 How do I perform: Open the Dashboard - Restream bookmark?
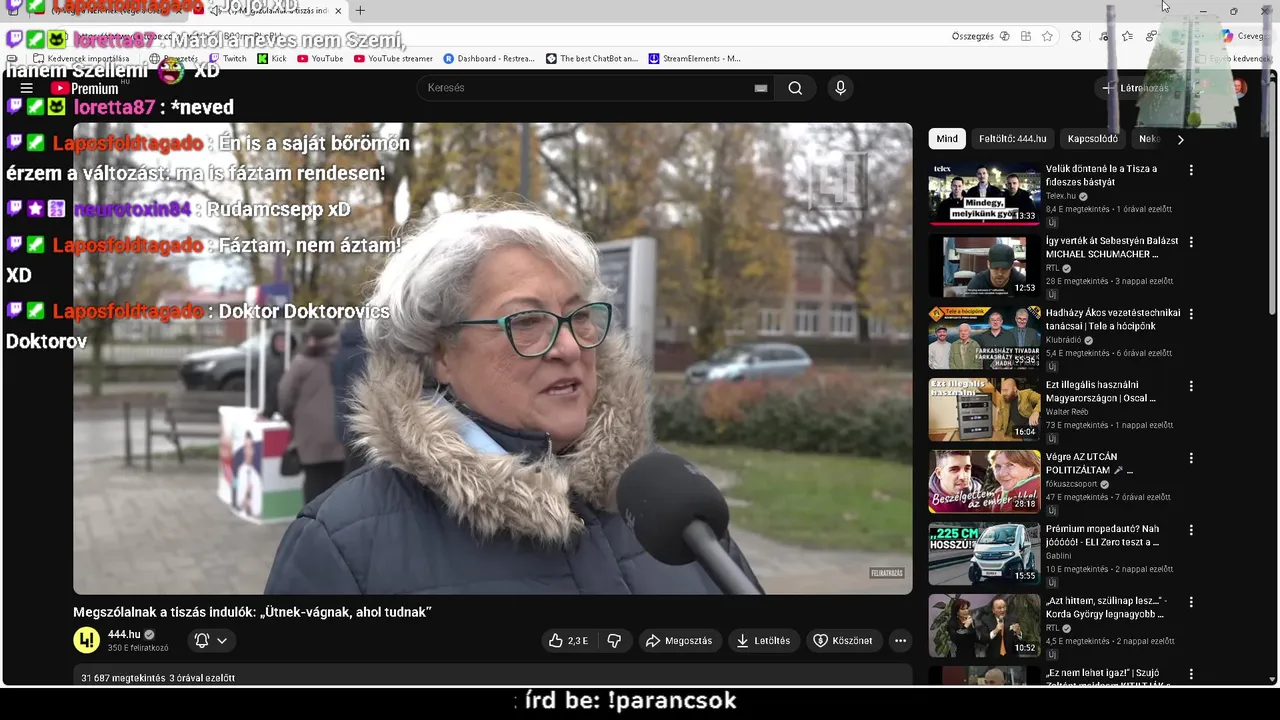(489, 58)
